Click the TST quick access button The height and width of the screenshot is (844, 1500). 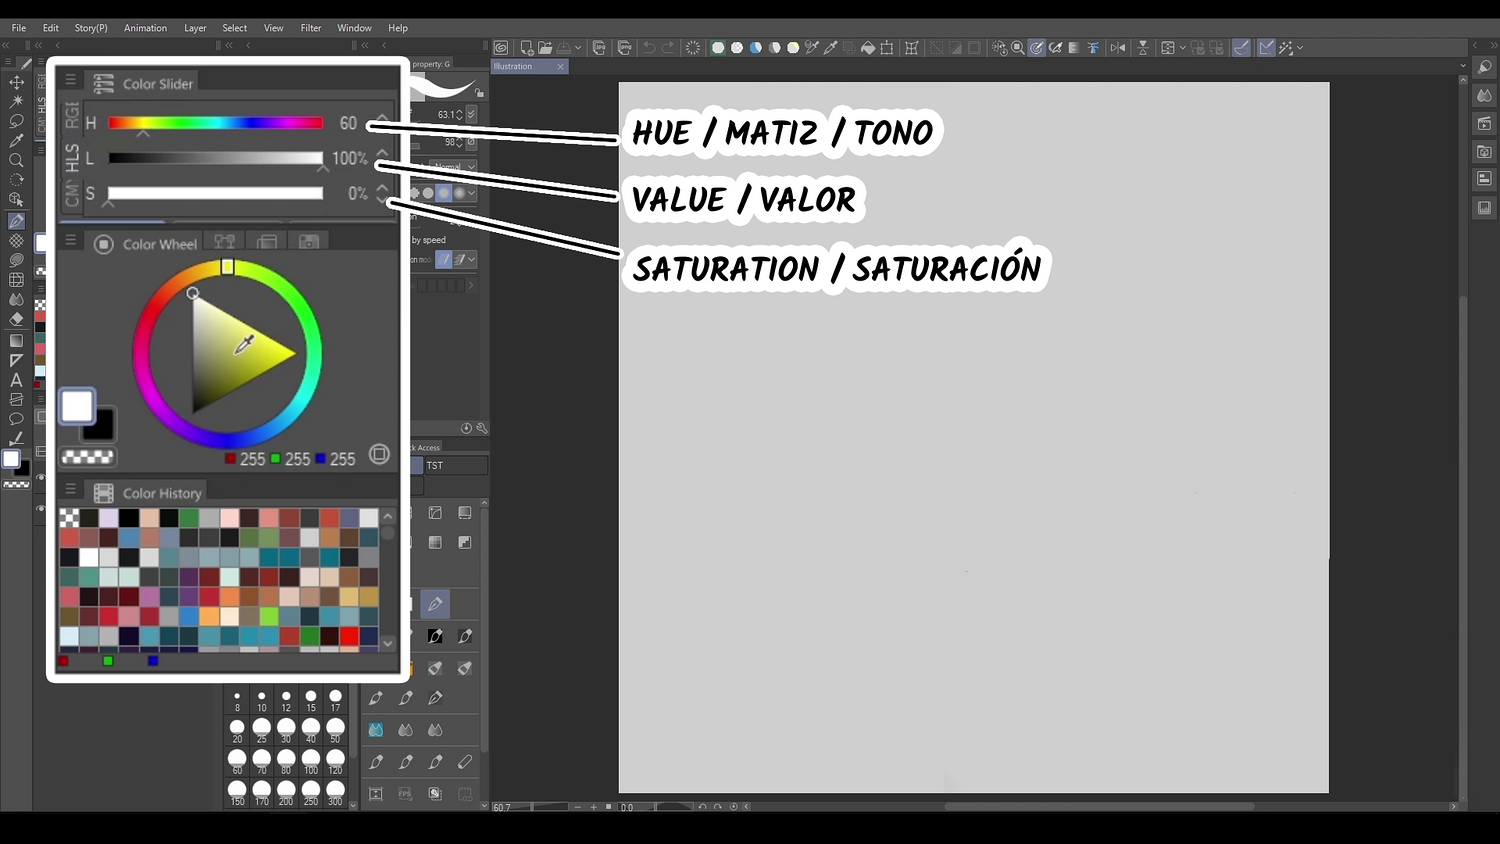[455, 465]
